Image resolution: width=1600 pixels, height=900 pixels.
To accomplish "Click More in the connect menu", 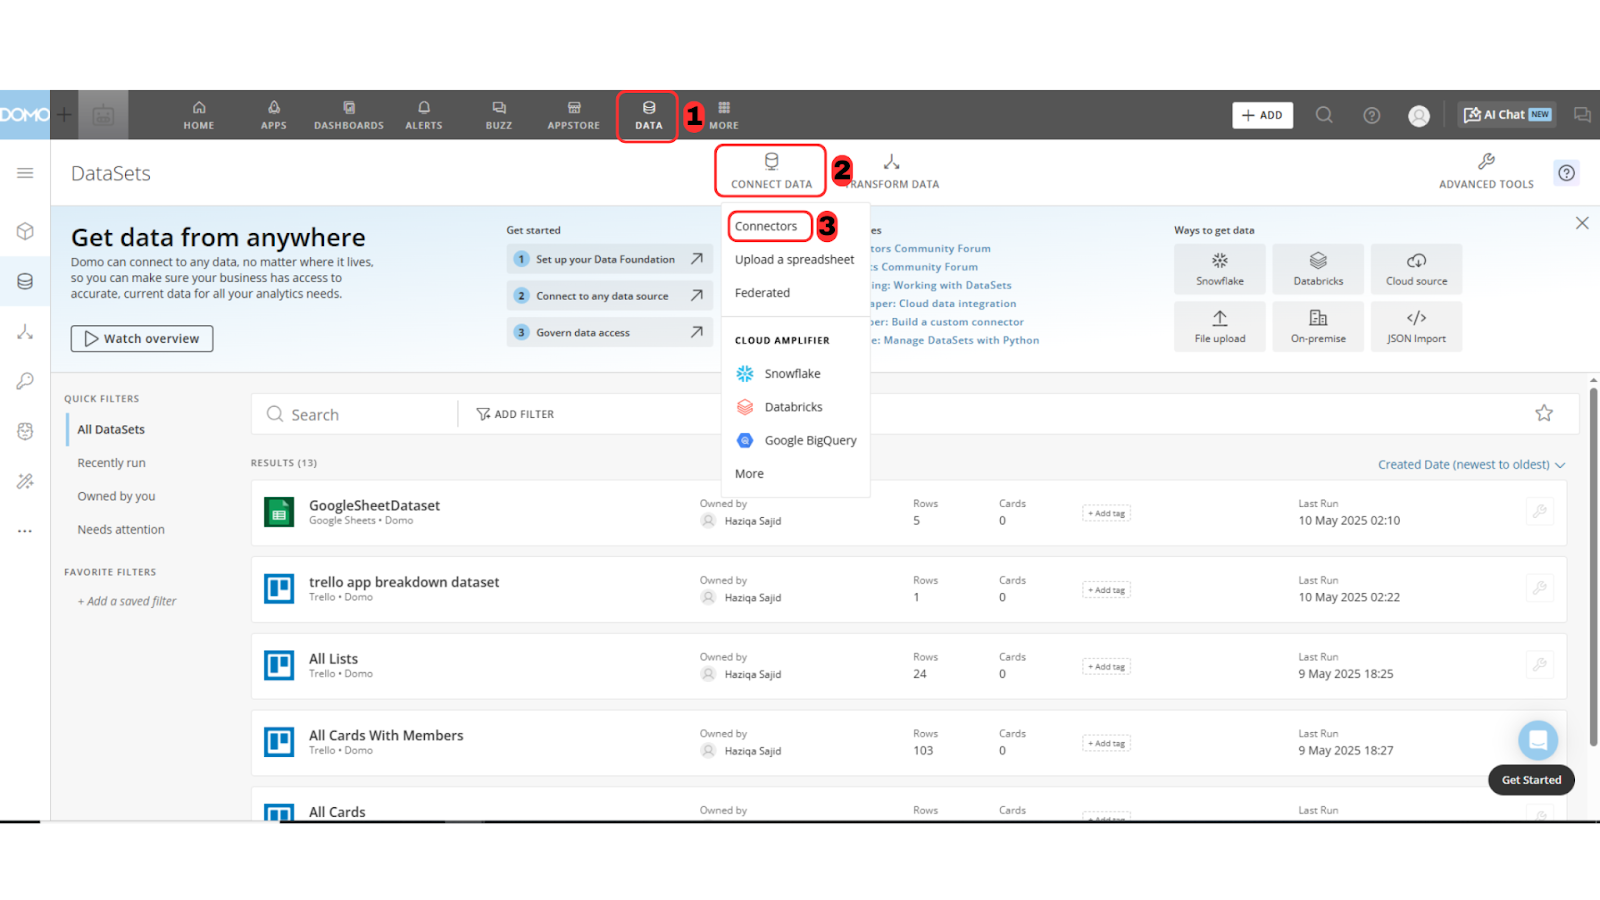I will pos(749,474).
